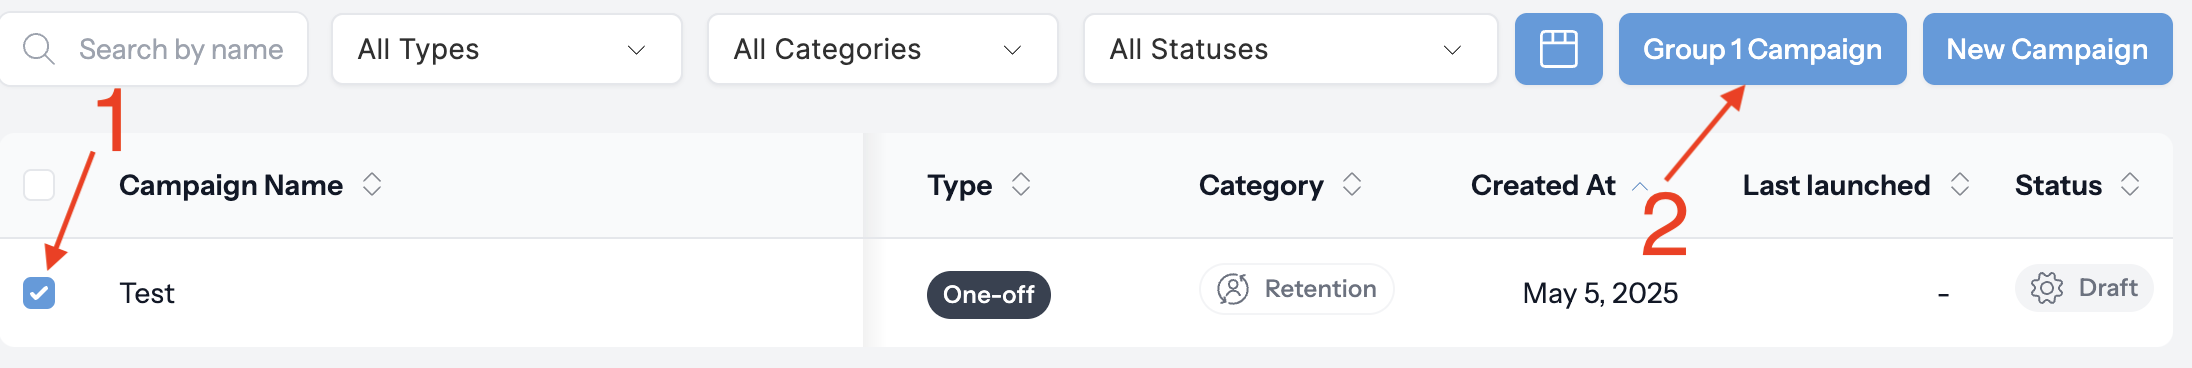Click the New Campaign button

pyautogui.click(x=2047, y=49)
